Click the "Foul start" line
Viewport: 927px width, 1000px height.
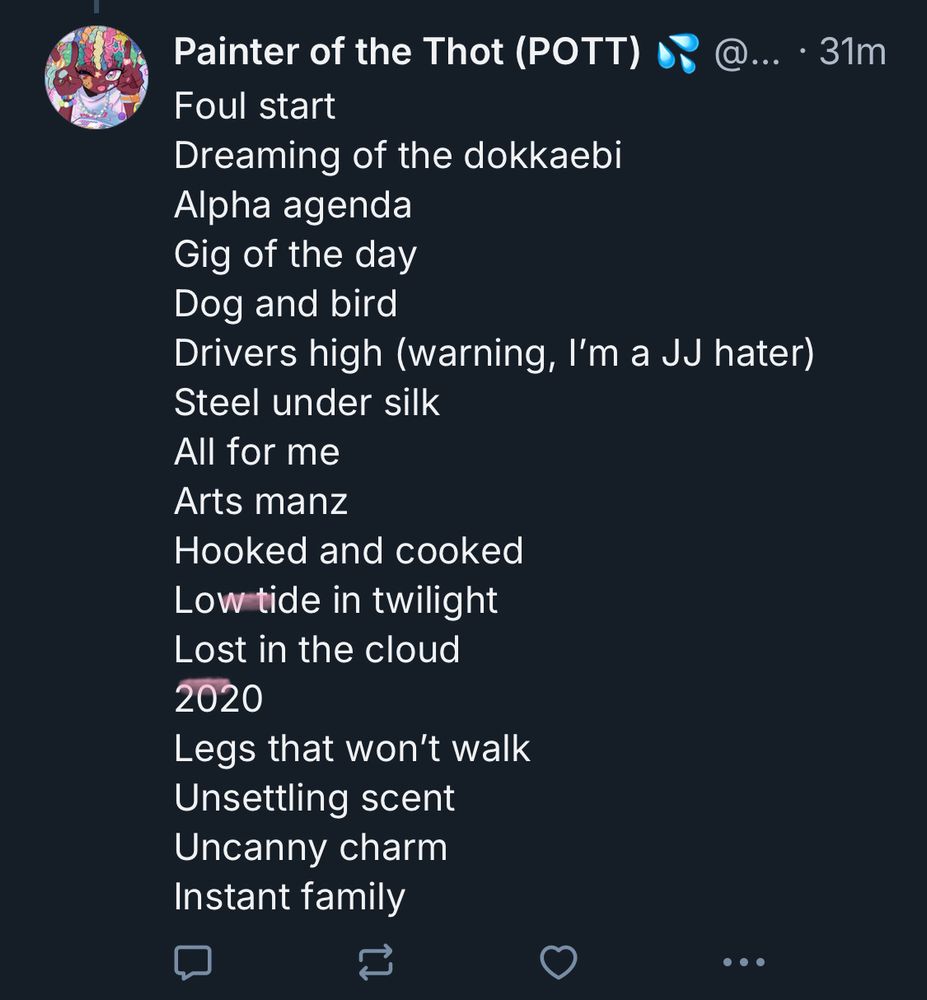pyautogui.click(x=255, y=106)
